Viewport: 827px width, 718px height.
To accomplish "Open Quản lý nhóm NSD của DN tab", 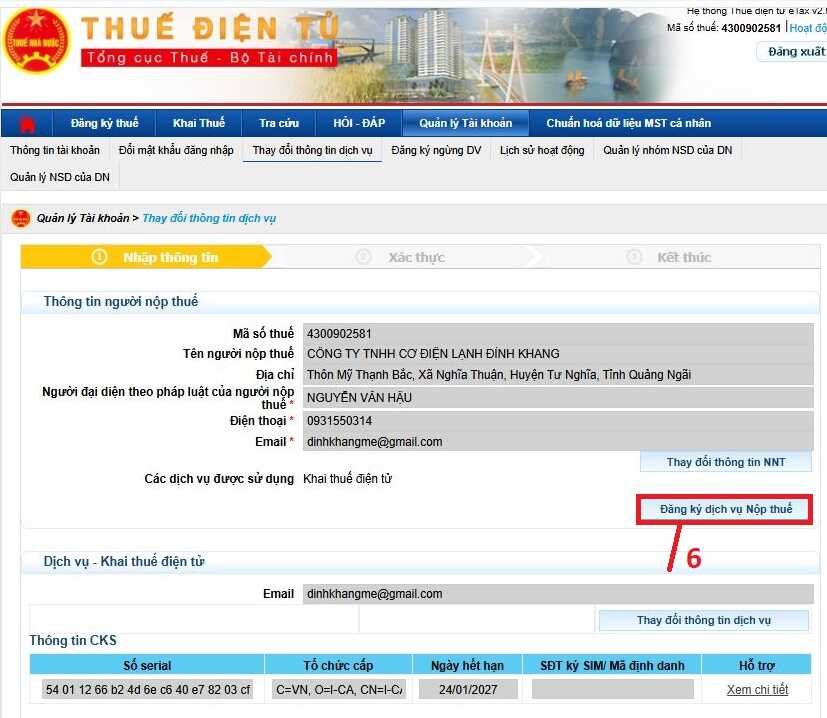I will click(668, 150).
